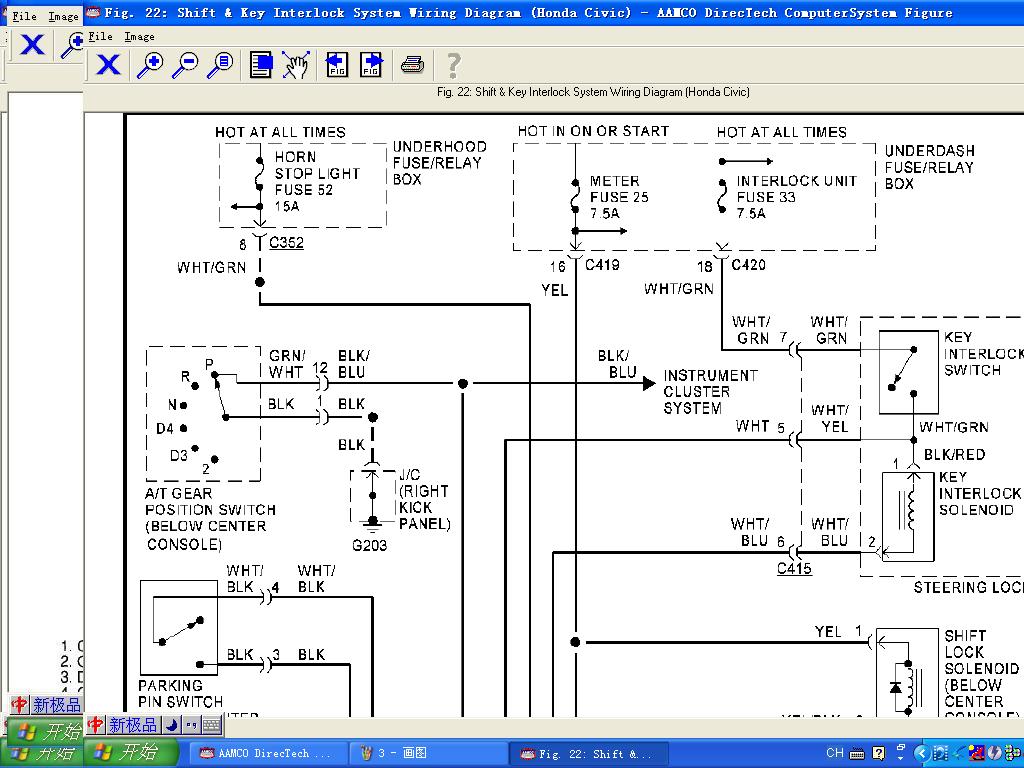Image resolution: width=1024 pixels, height=768 pixels.
Task: Print the wiring diagram with printer icon
Action: (412, 66)
